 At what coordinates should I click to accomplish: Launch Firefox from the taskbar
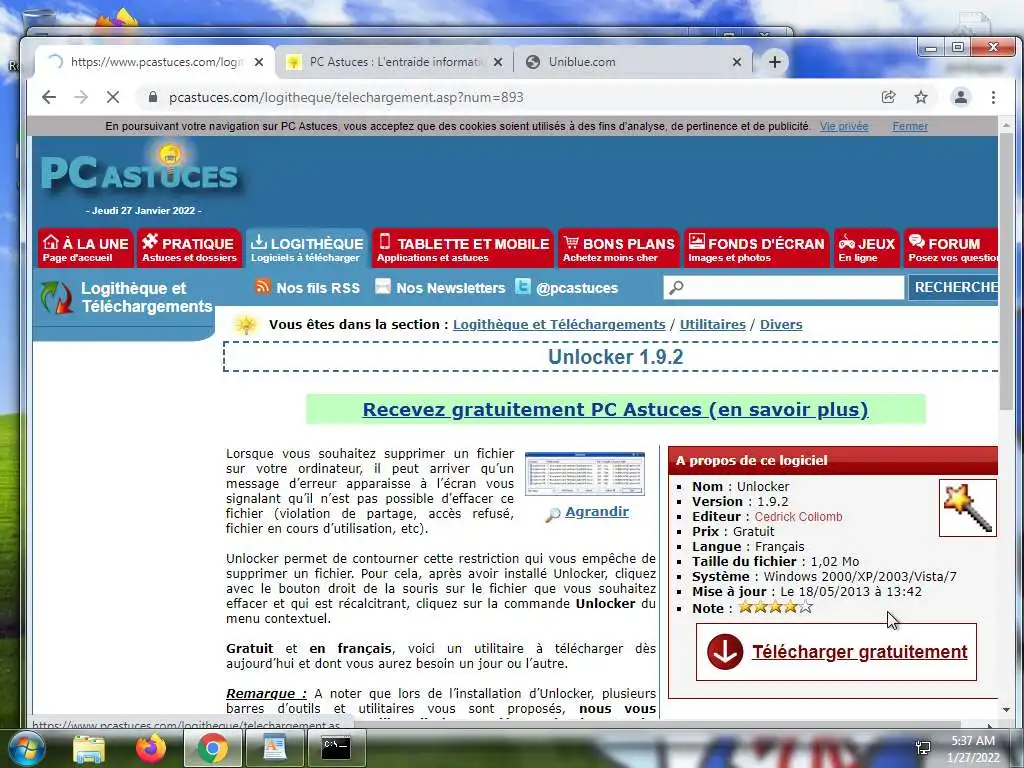[x=151, y=748]
